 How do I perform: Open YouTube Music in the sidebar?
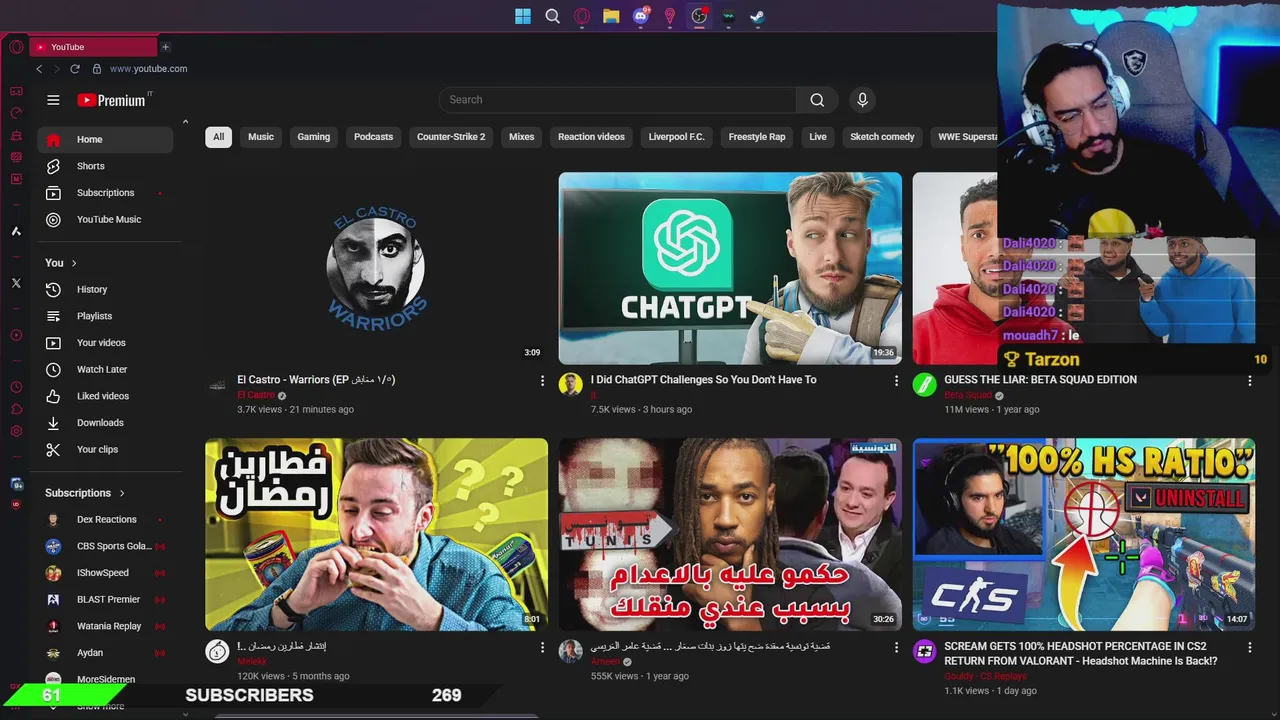(x=105, y=220)
